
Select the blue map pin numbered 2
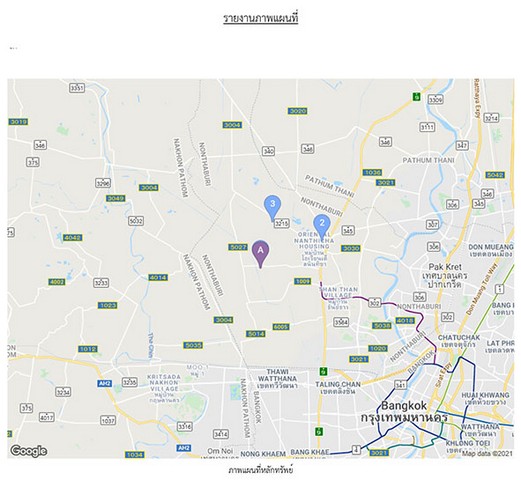tap(322, 226)
